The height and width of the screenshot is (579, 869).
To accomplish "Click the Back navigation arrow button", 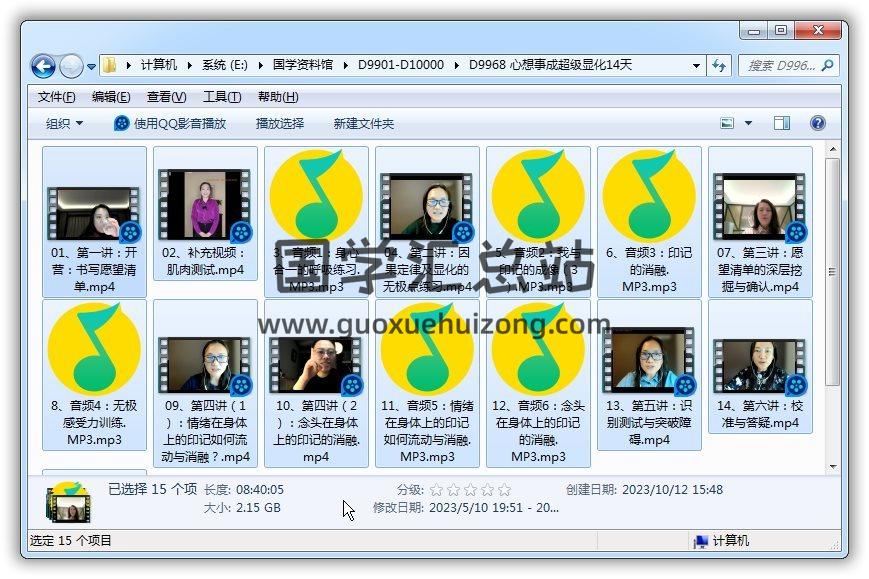I will pos(43,66).
